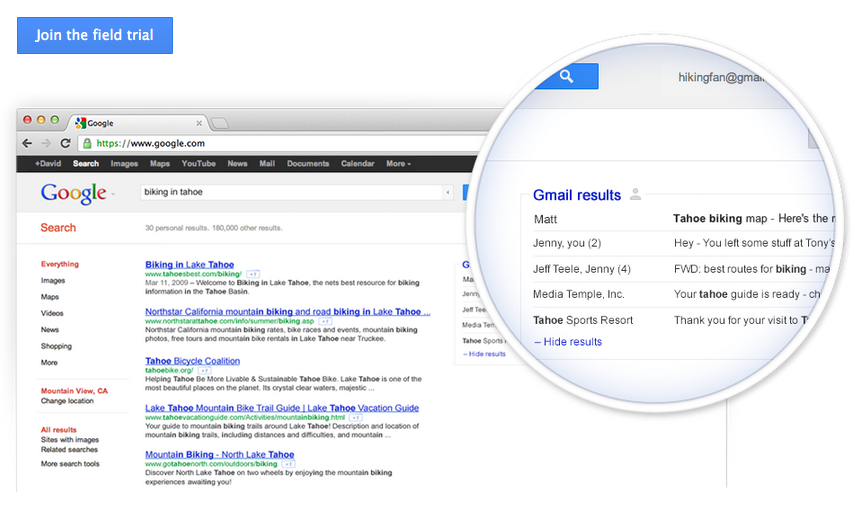The width and height of the screenshot is (855, 516).
Task: Click the blue magnifier search button
Action: tap(566, 76)
